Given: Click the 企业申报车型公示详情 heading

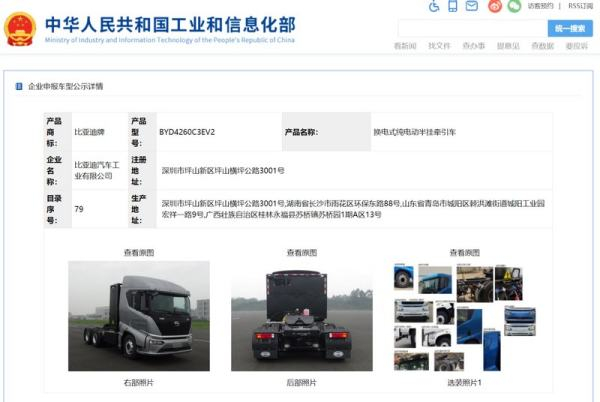Looking at the screenshot, I should coord(65,86).
